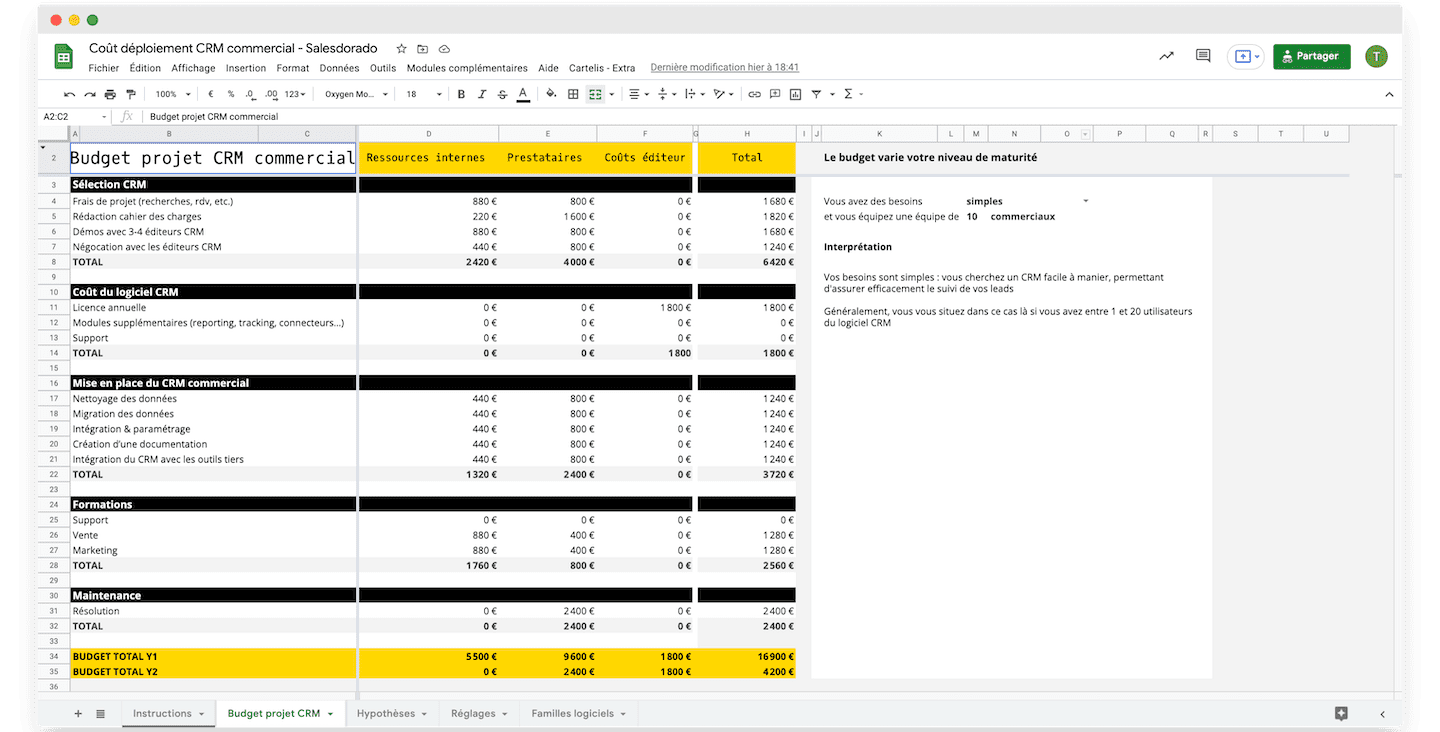Open horizontal alignment dropdown

click(x=637, y=94)
